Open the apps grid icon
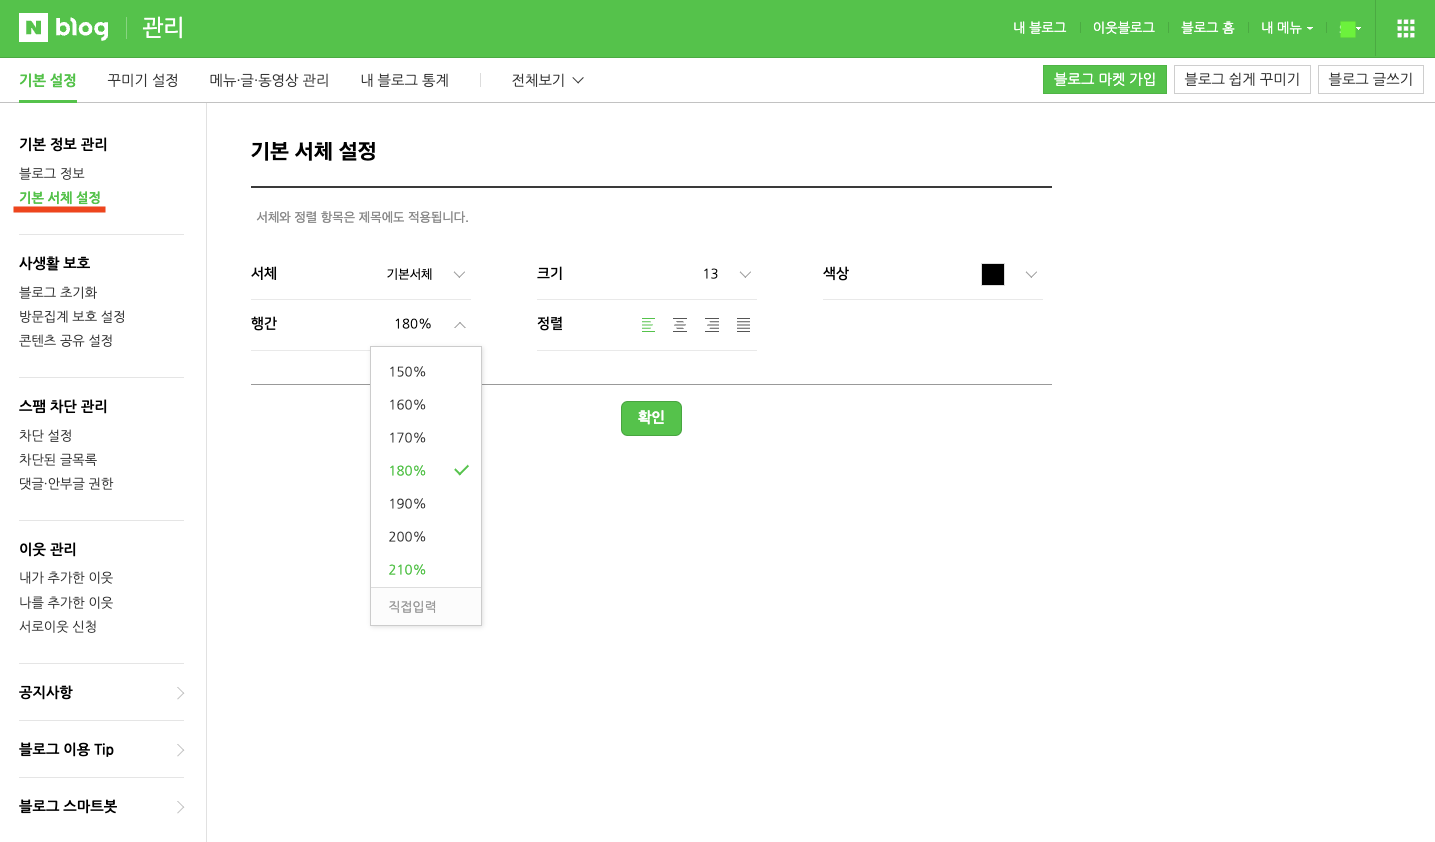Viewport: 1435px width, 842px height. coord(1406,28)
